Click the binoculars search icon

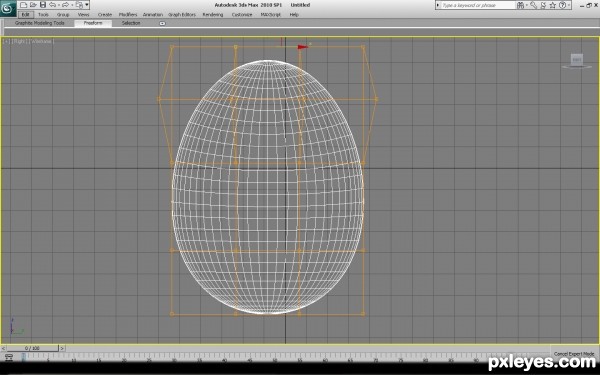tap(520, 5)
